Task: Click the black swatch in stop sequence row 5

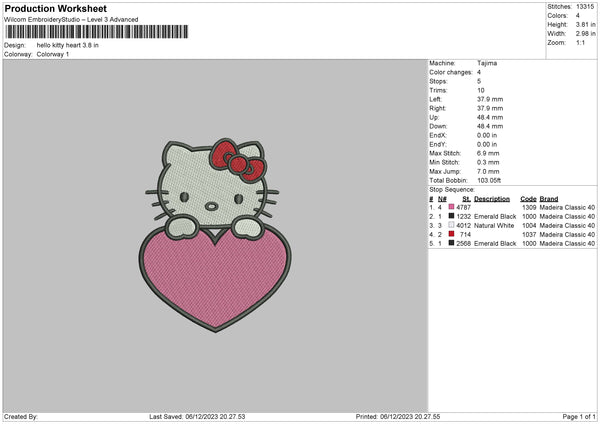Action: [451, 243]
